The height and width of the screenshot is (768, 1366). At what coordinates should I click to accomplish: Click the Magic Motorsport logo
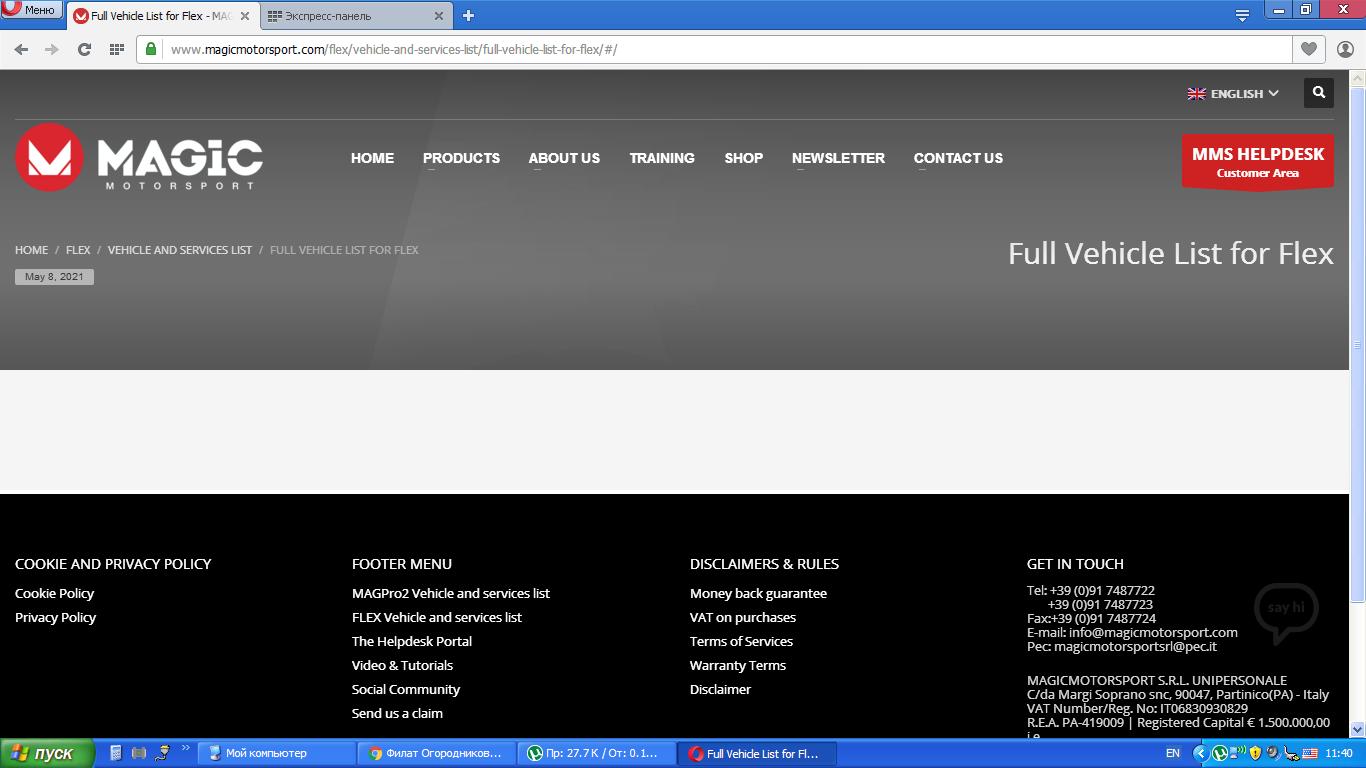[139, 157]
